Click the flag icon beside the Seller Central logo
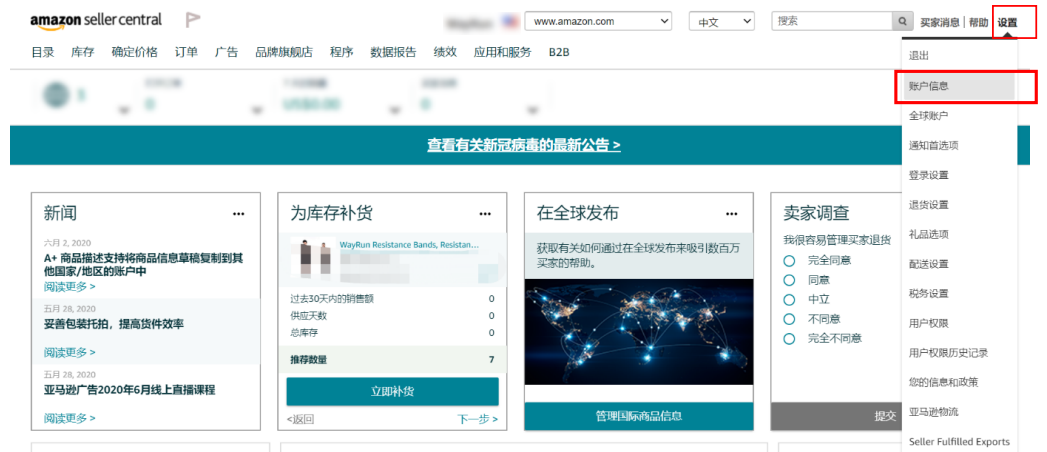Screen dimensions: 1047x452 click(193, 20)
